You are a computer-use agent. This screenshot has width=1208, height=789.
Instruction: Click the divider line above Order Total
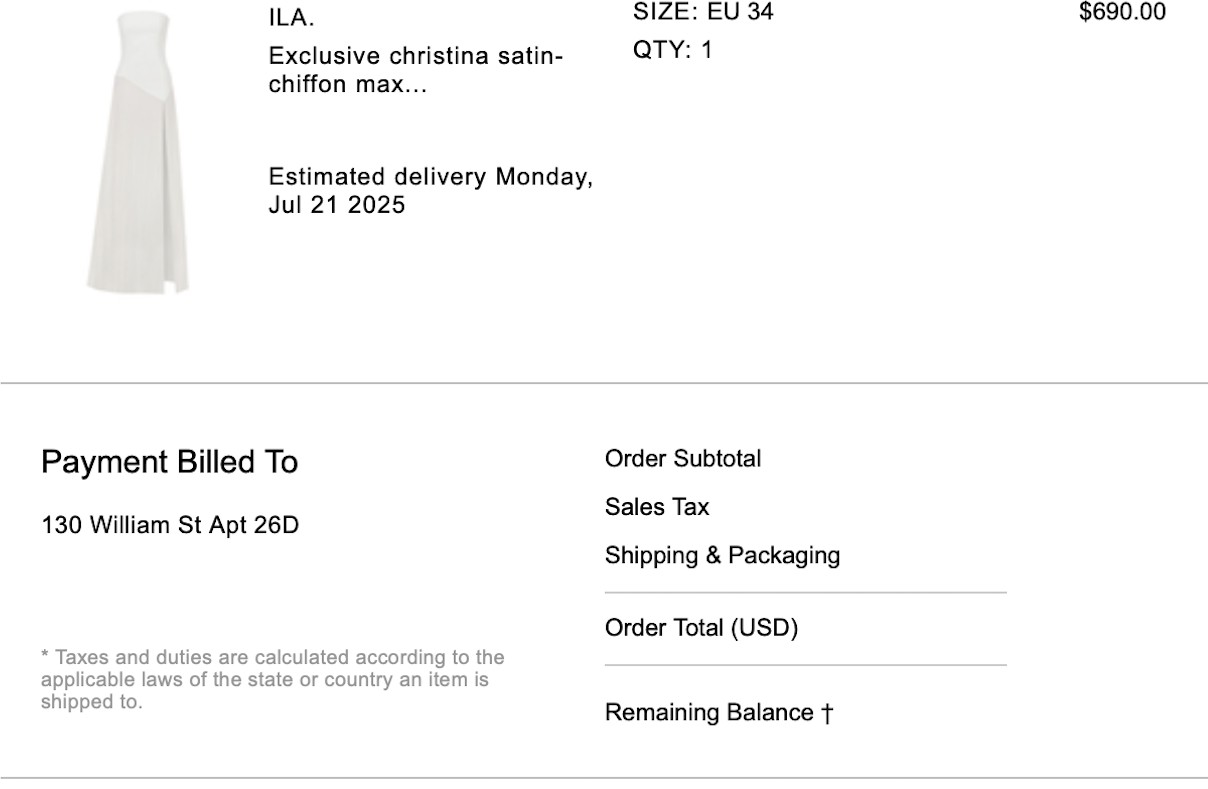tap(805, 593)
